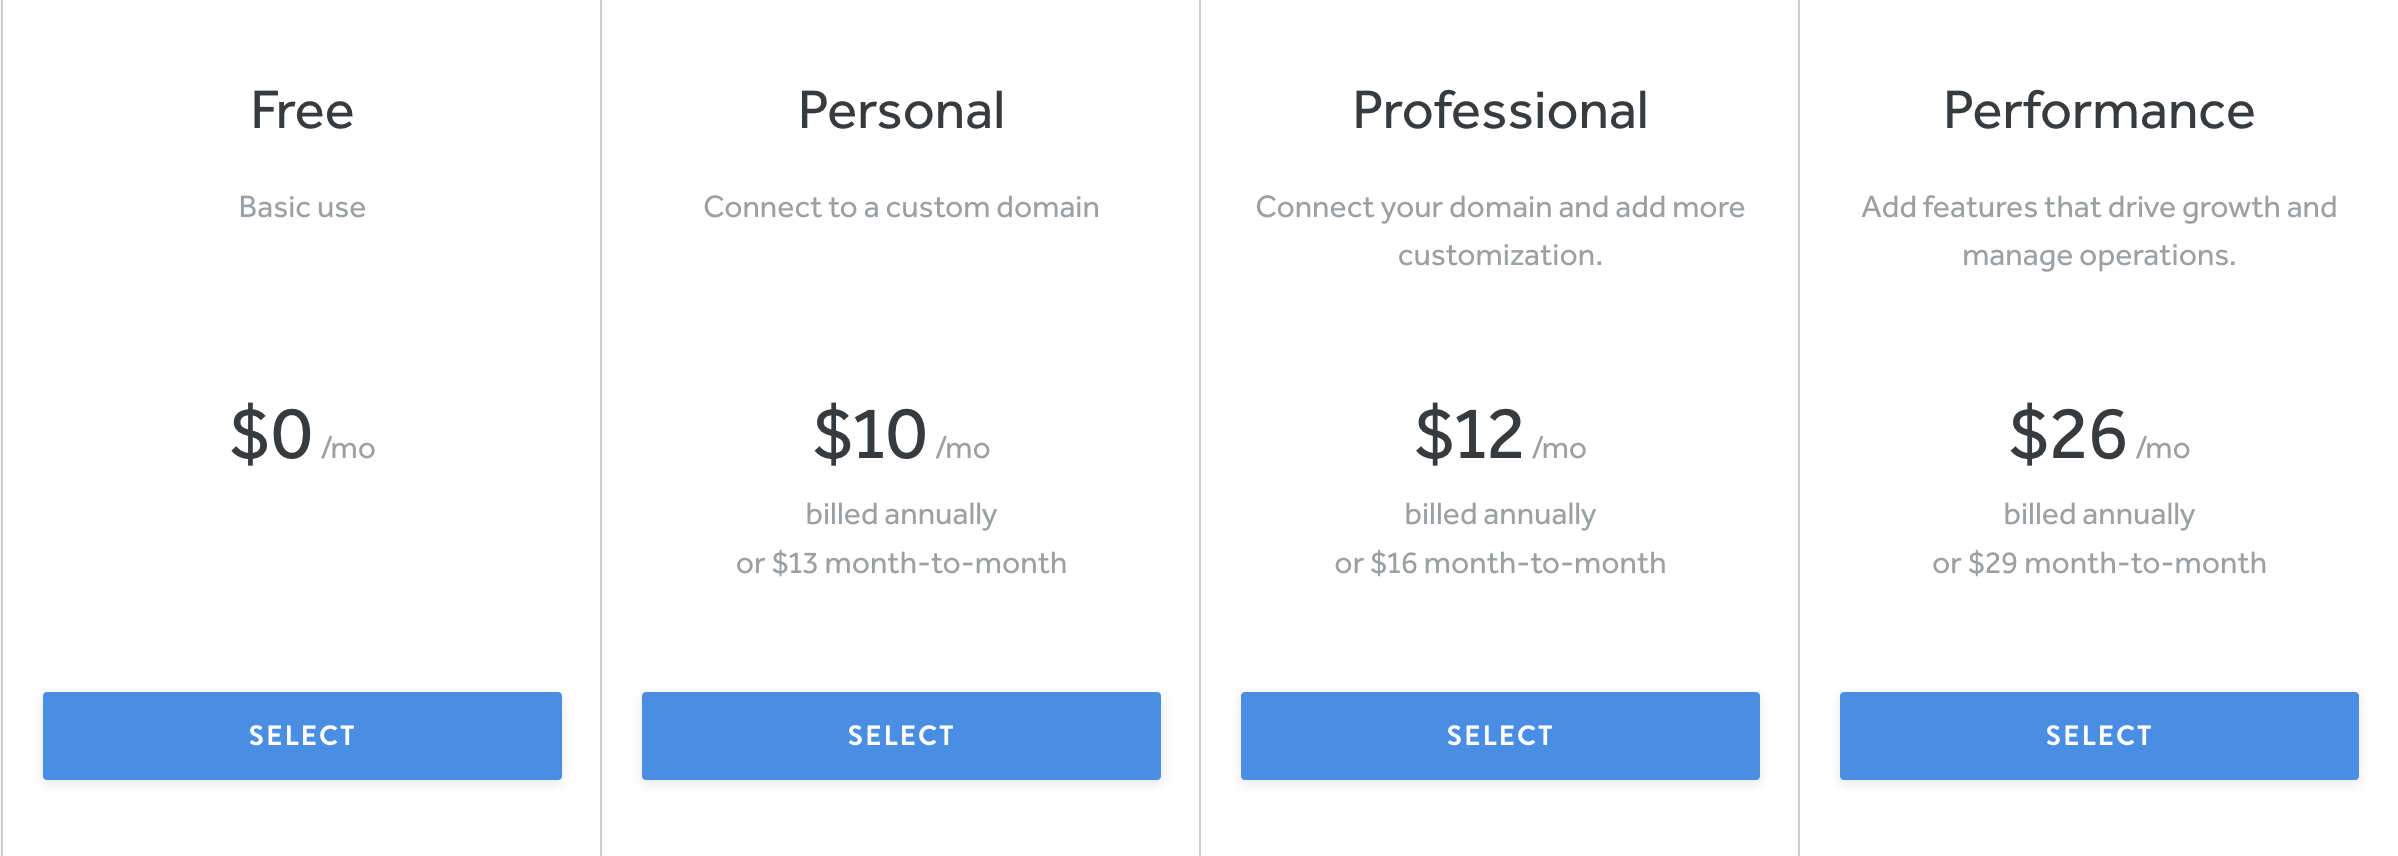Click the $26 /mo price
Viewport: 2398px width, 856px height.
click(2099, 436)
